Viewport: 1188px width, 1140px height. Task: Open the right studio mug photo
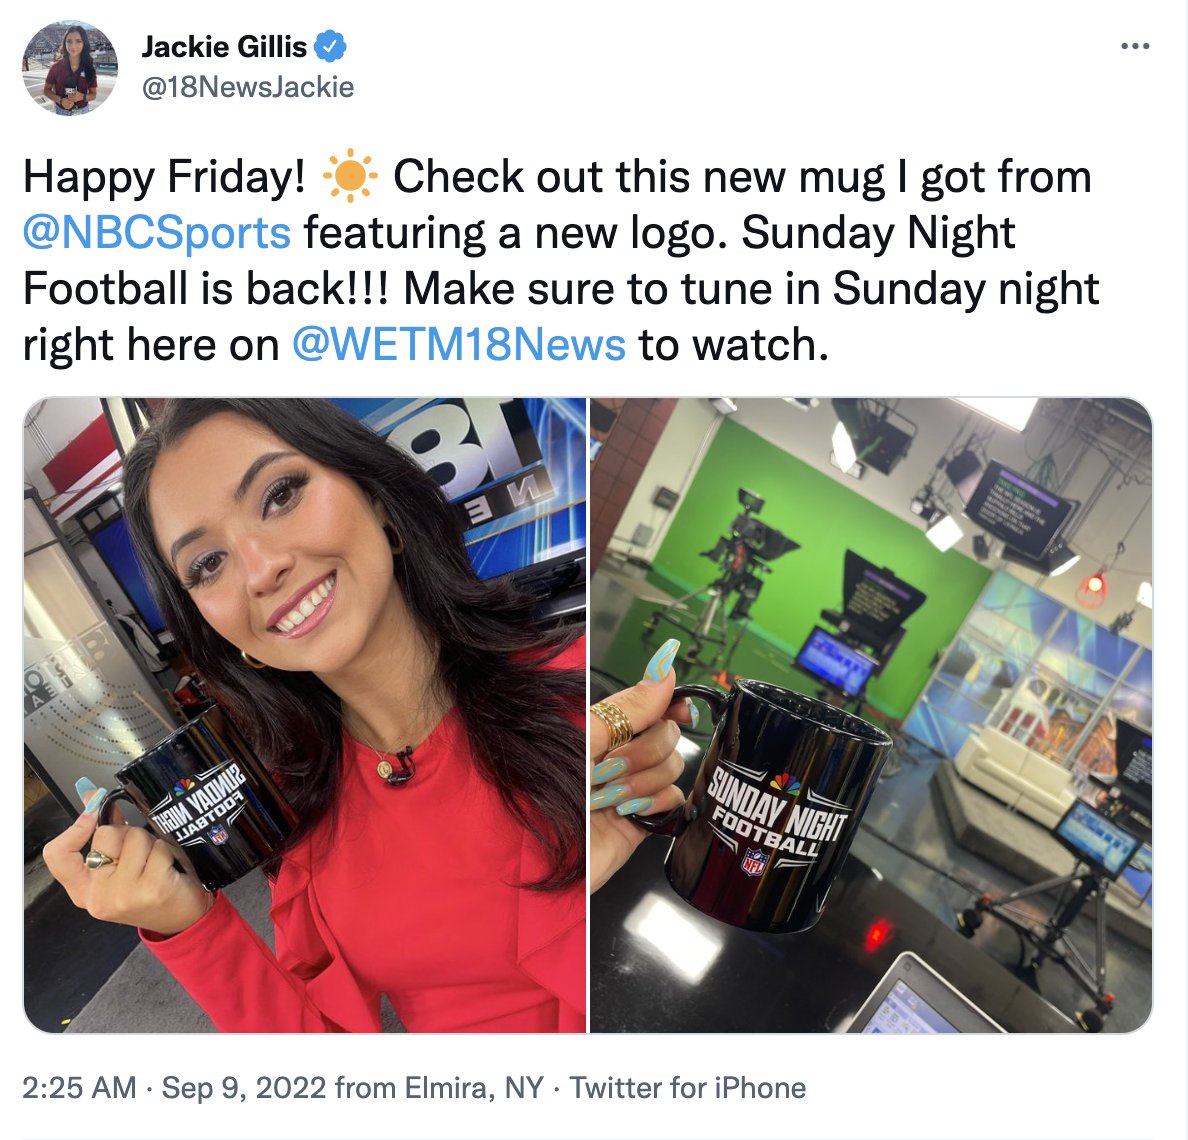click(871, 715)
